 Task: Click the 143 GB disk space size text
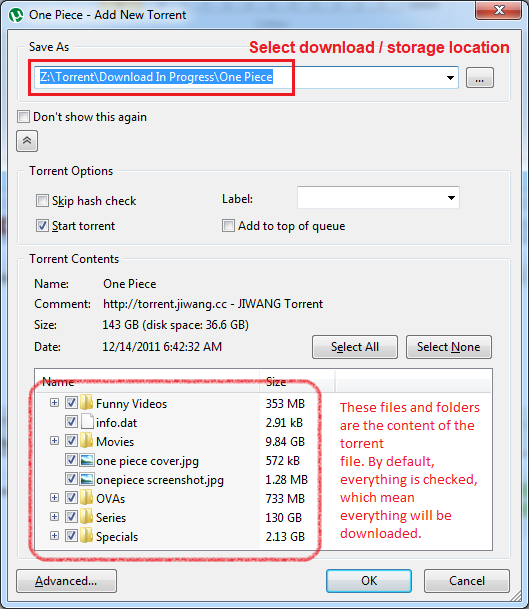point(175,325)
